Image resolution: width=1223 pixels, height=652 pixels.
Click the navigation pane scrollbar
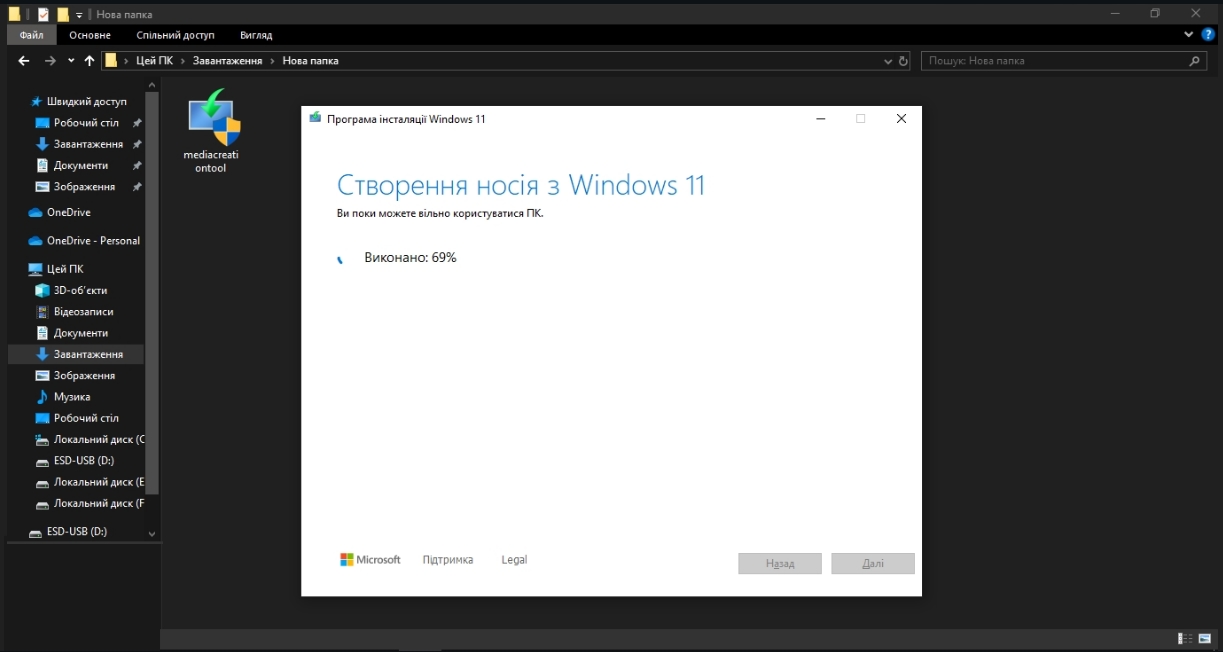pos(152,292)
